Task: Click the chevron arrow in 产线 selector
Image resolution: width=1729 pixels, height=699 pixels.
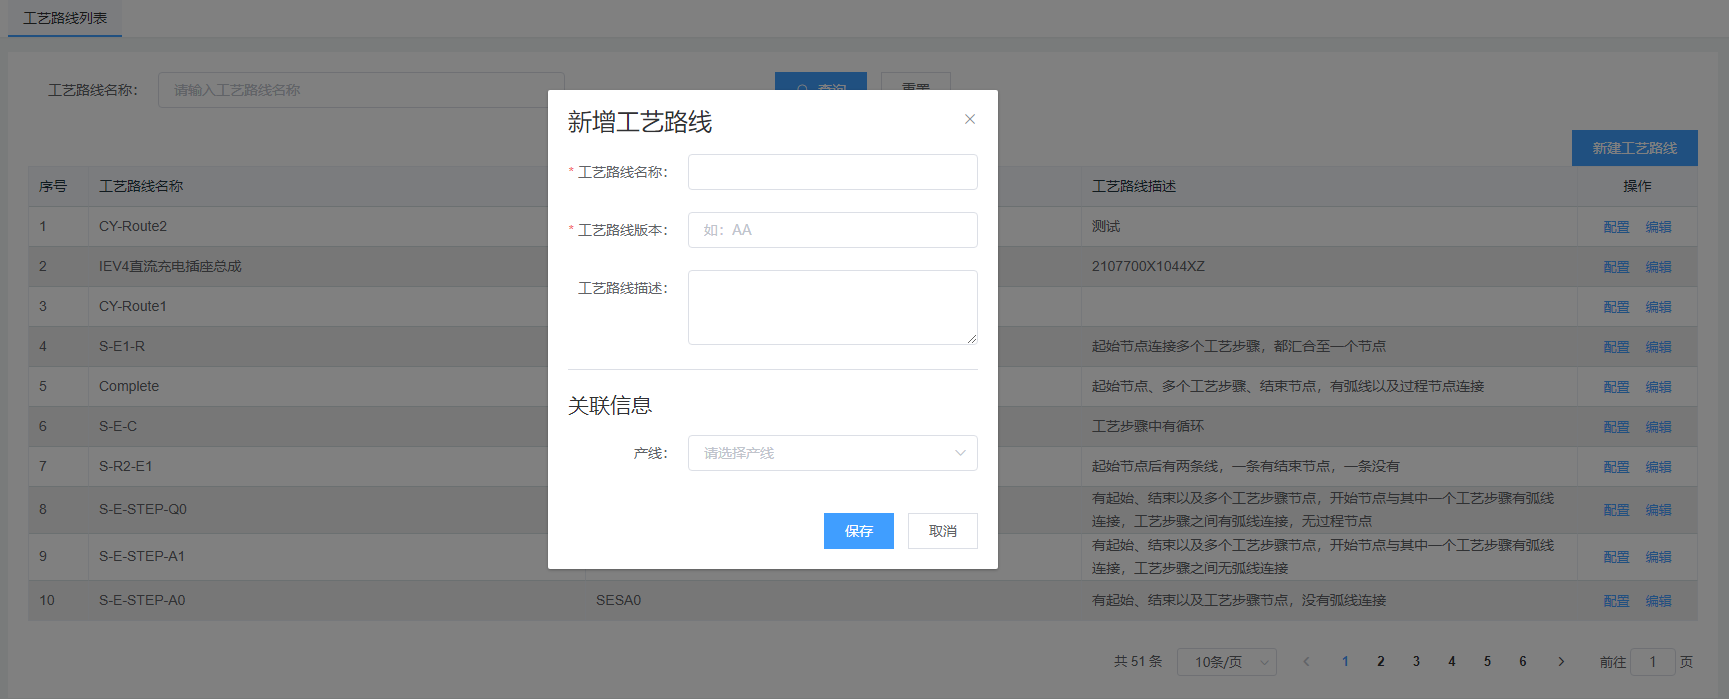Action: pos(960,453)
